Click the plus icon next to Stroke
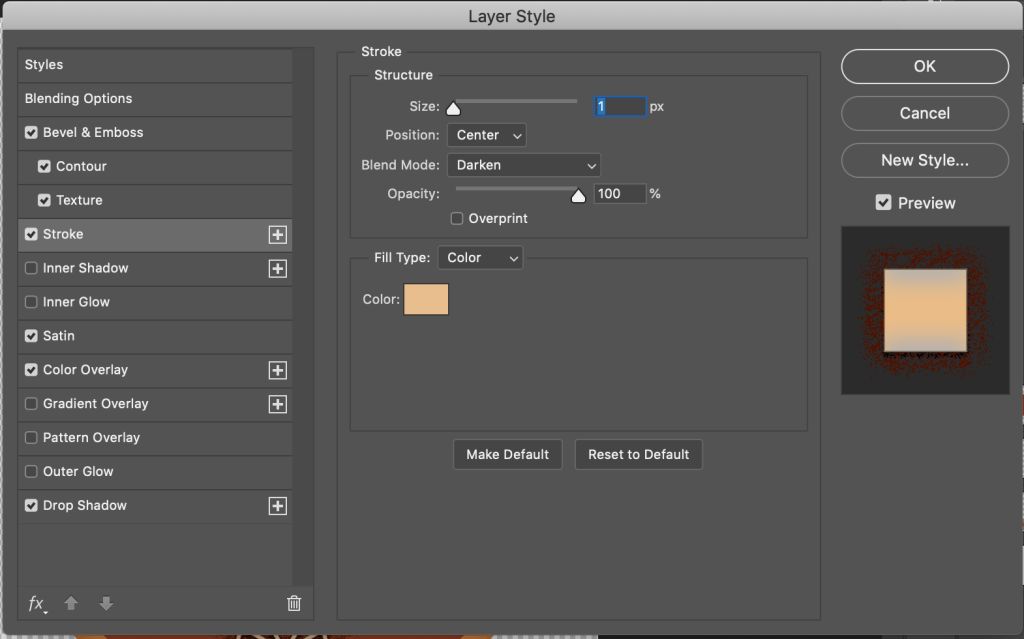Screen dimensions: 1024x639 pos(278,235)
